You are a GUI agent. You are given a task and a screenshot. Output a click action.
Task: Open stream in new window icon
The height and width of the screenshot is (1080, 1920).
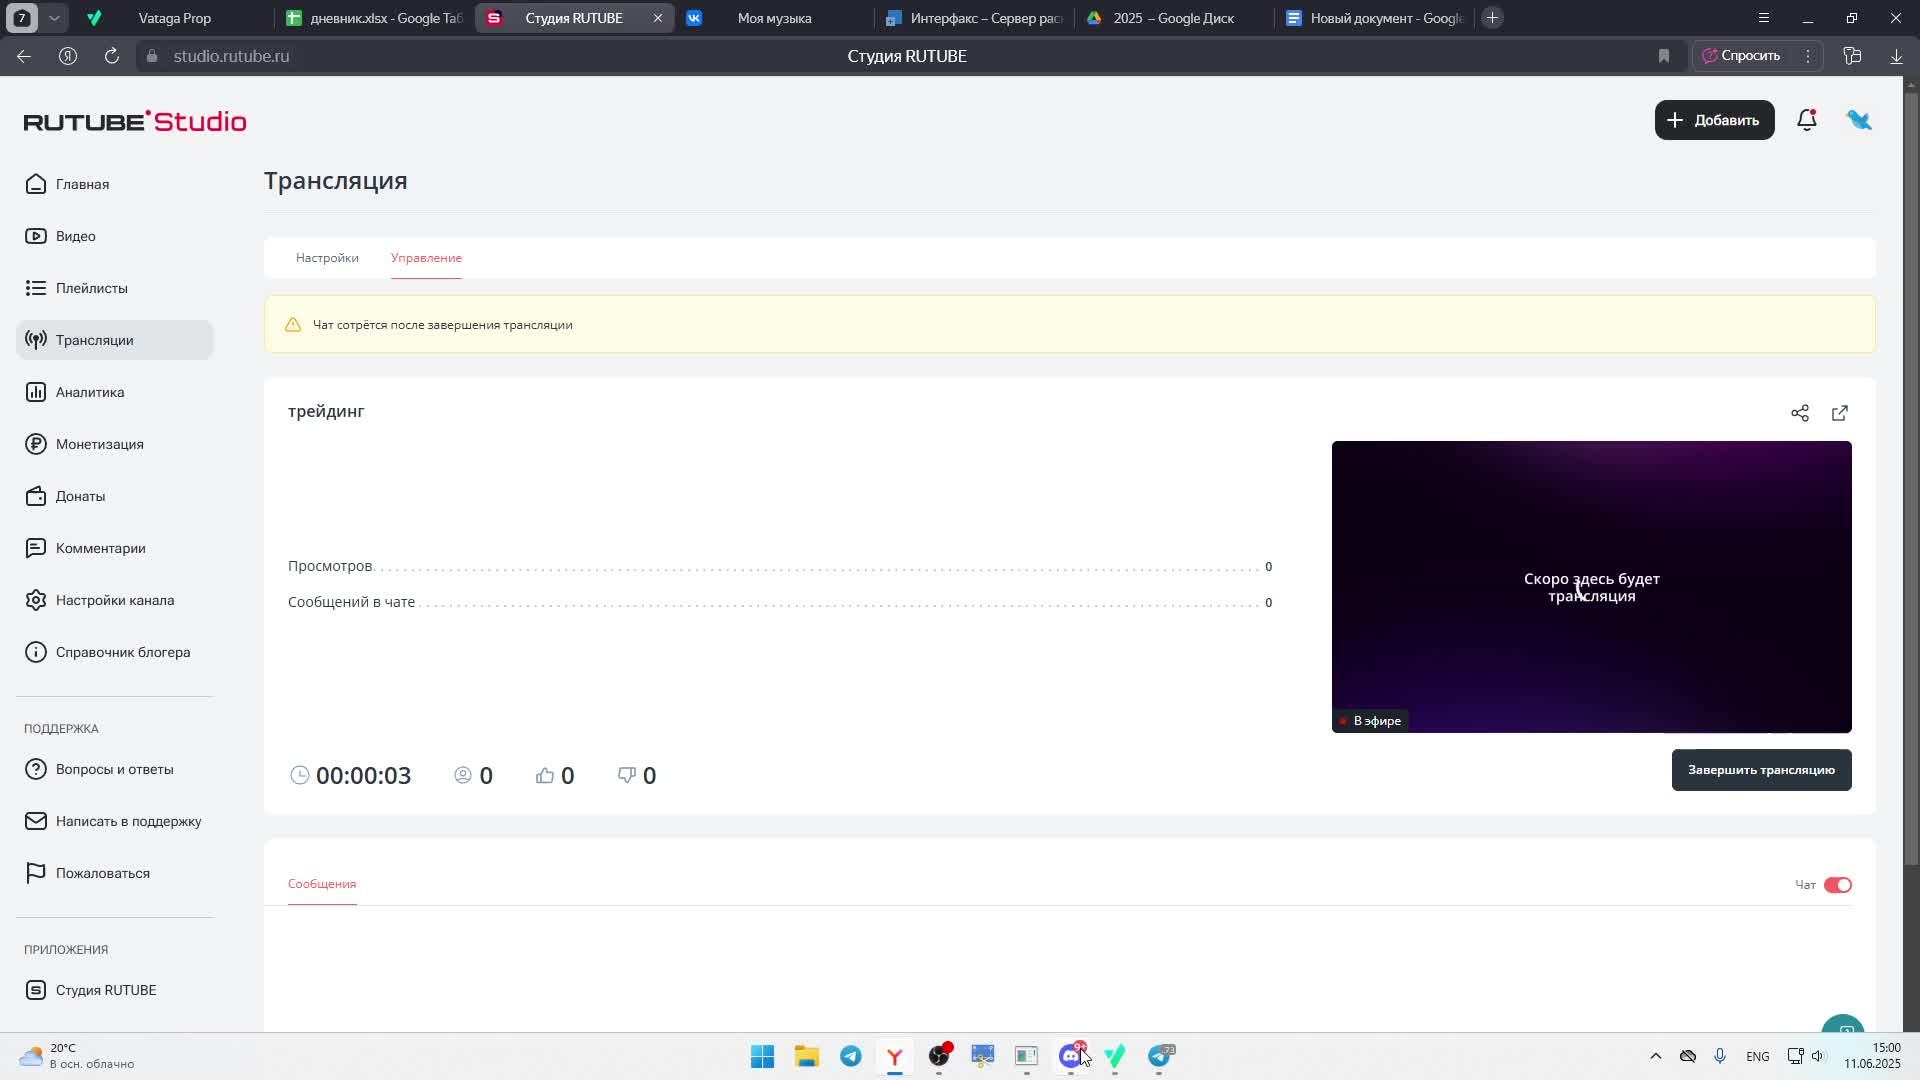[x=1840, y=413]
